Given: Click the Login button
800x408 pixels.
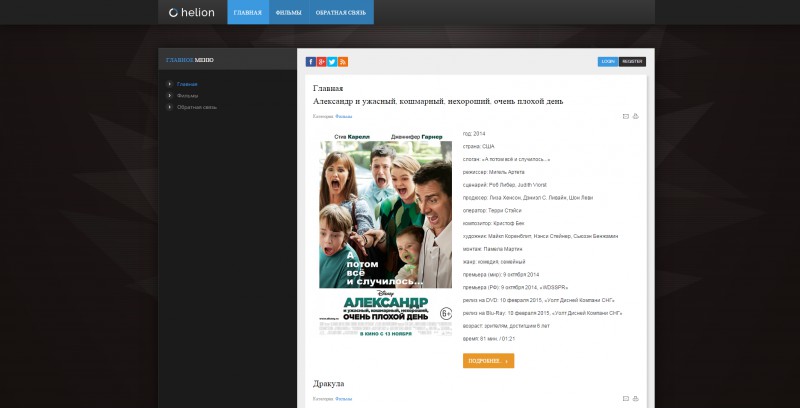Looking at the screenshot, I should 608,62.
